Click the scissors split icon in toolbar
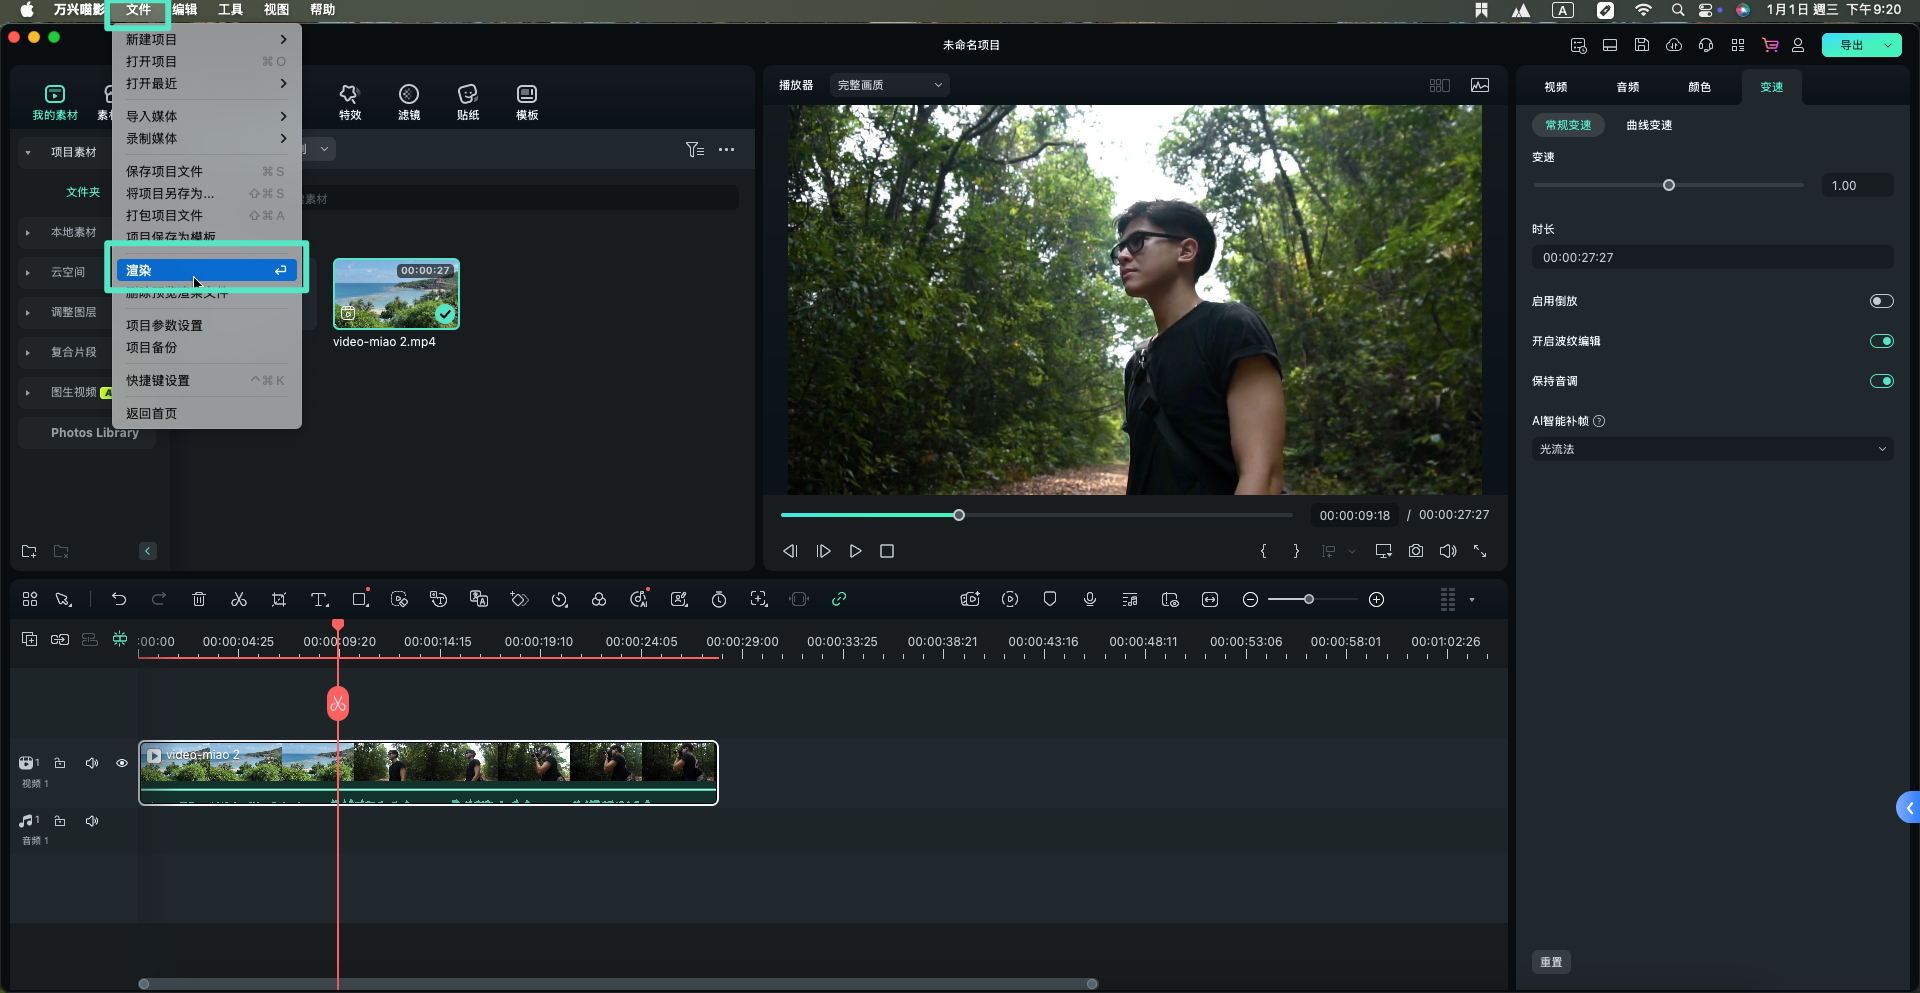The image size is (1920, 993). pyautogui.click(x=239, y=599)
